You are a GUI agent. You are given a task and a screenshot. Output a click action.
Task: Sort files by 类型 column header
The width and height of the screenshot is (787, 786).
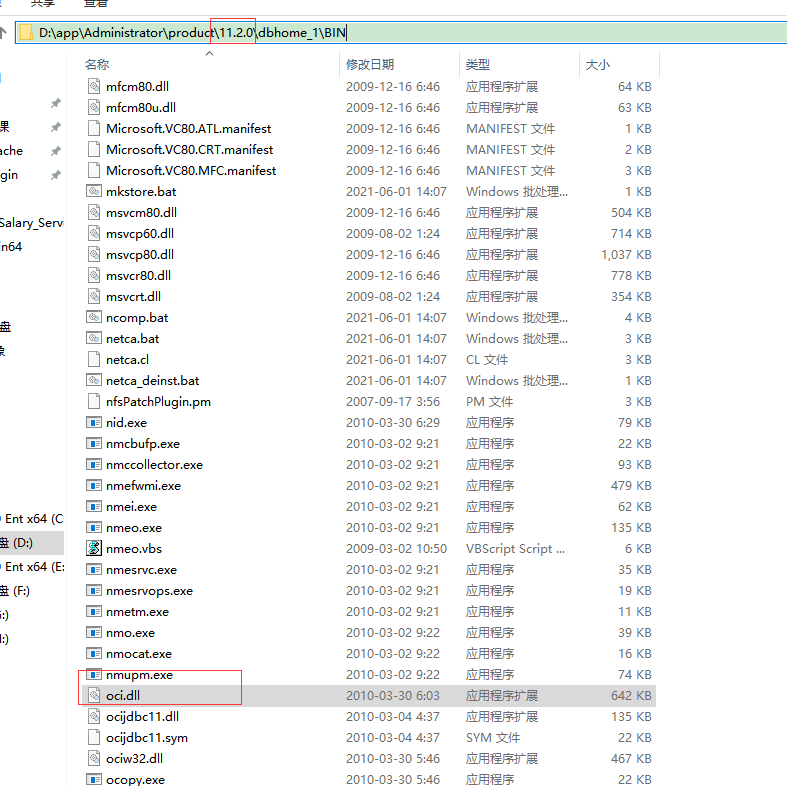point(477,64)
